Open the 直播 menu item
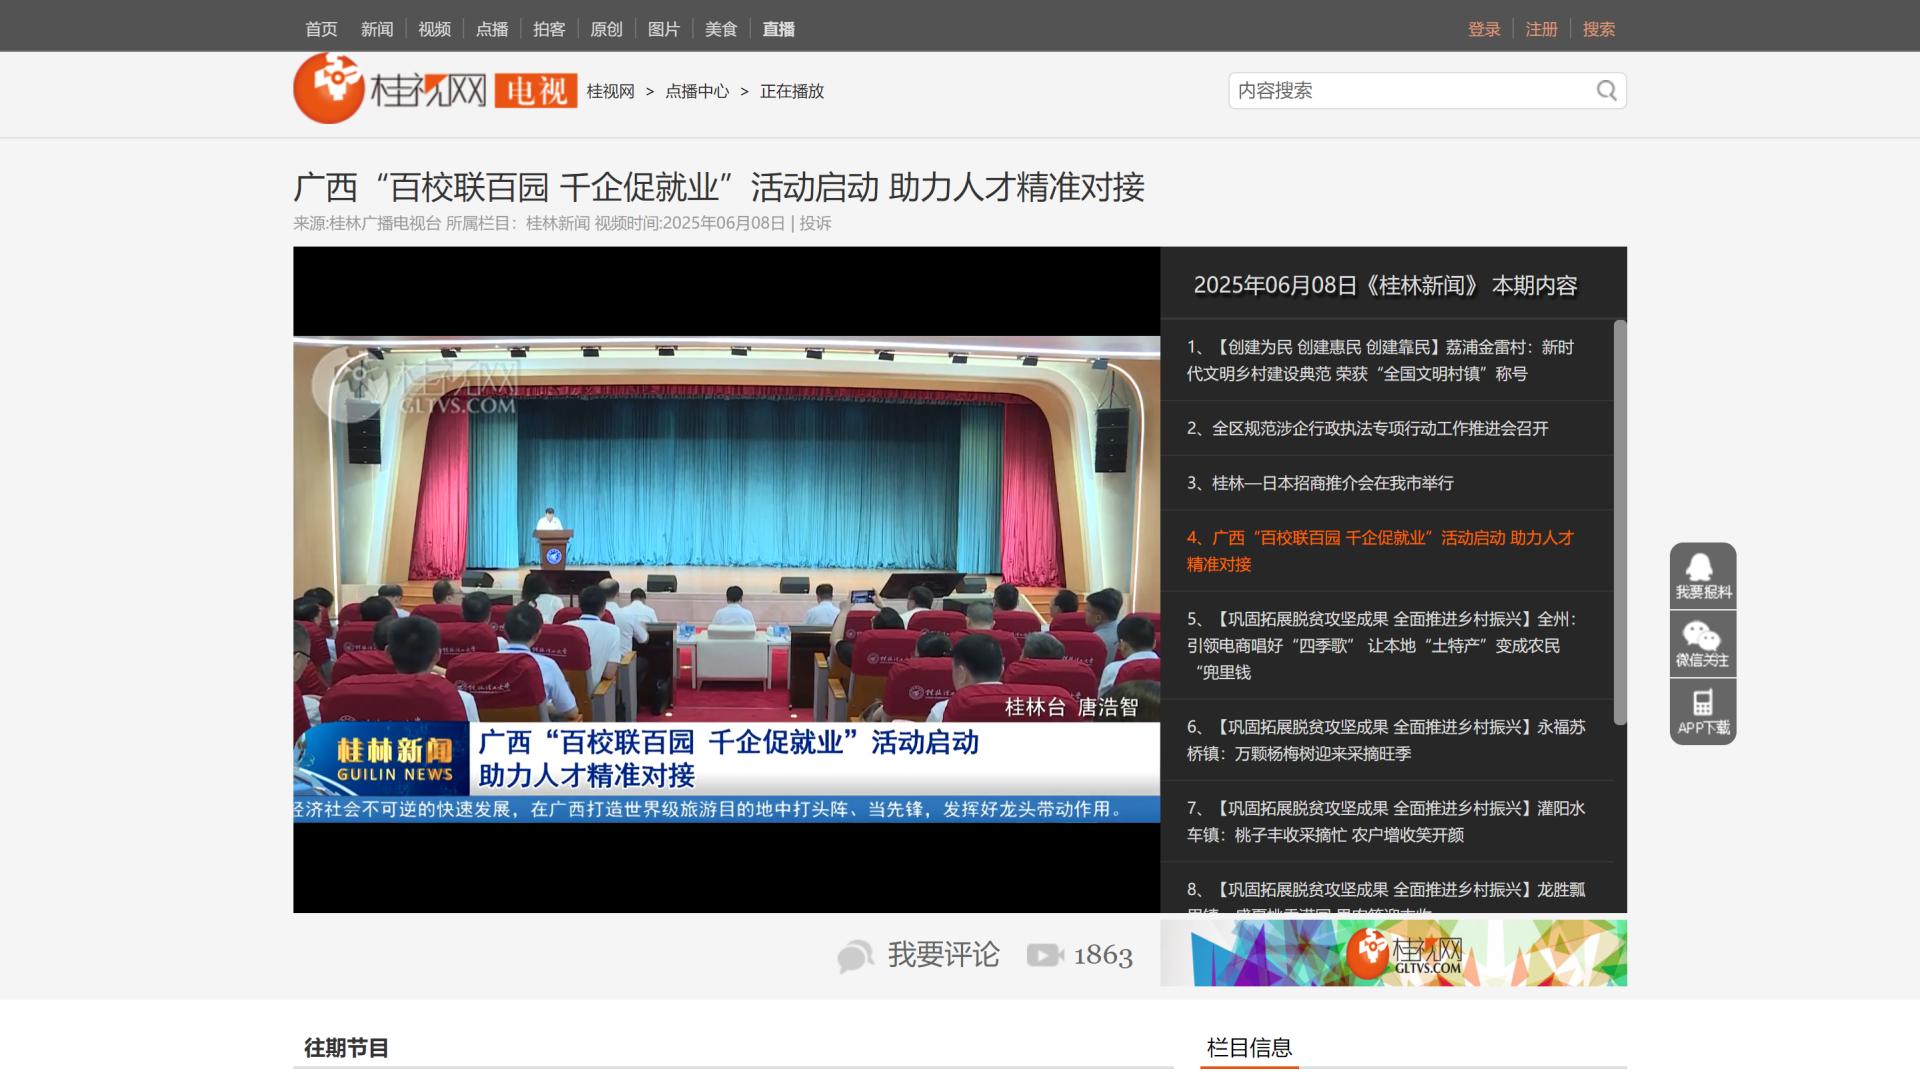Image resolution: width=1920 pixels, height=1079 pixels. pos(778,29)
